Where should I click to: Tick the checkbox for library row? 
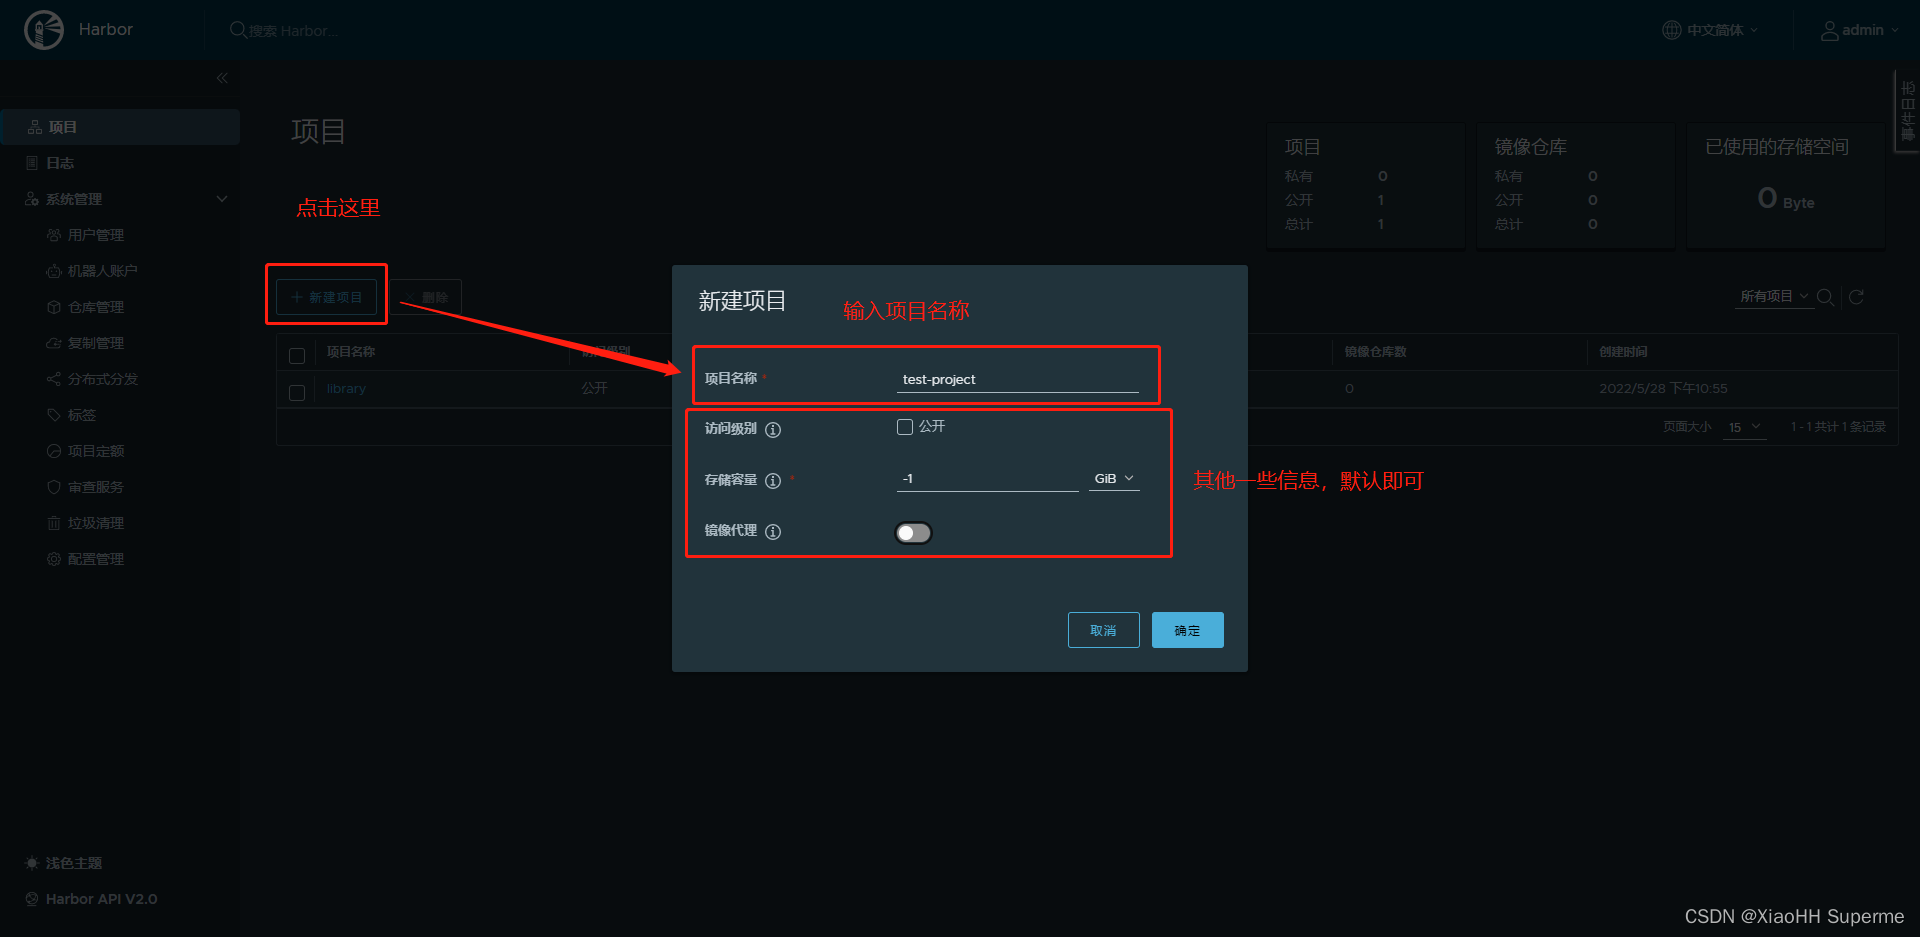(x=297, y=393)
